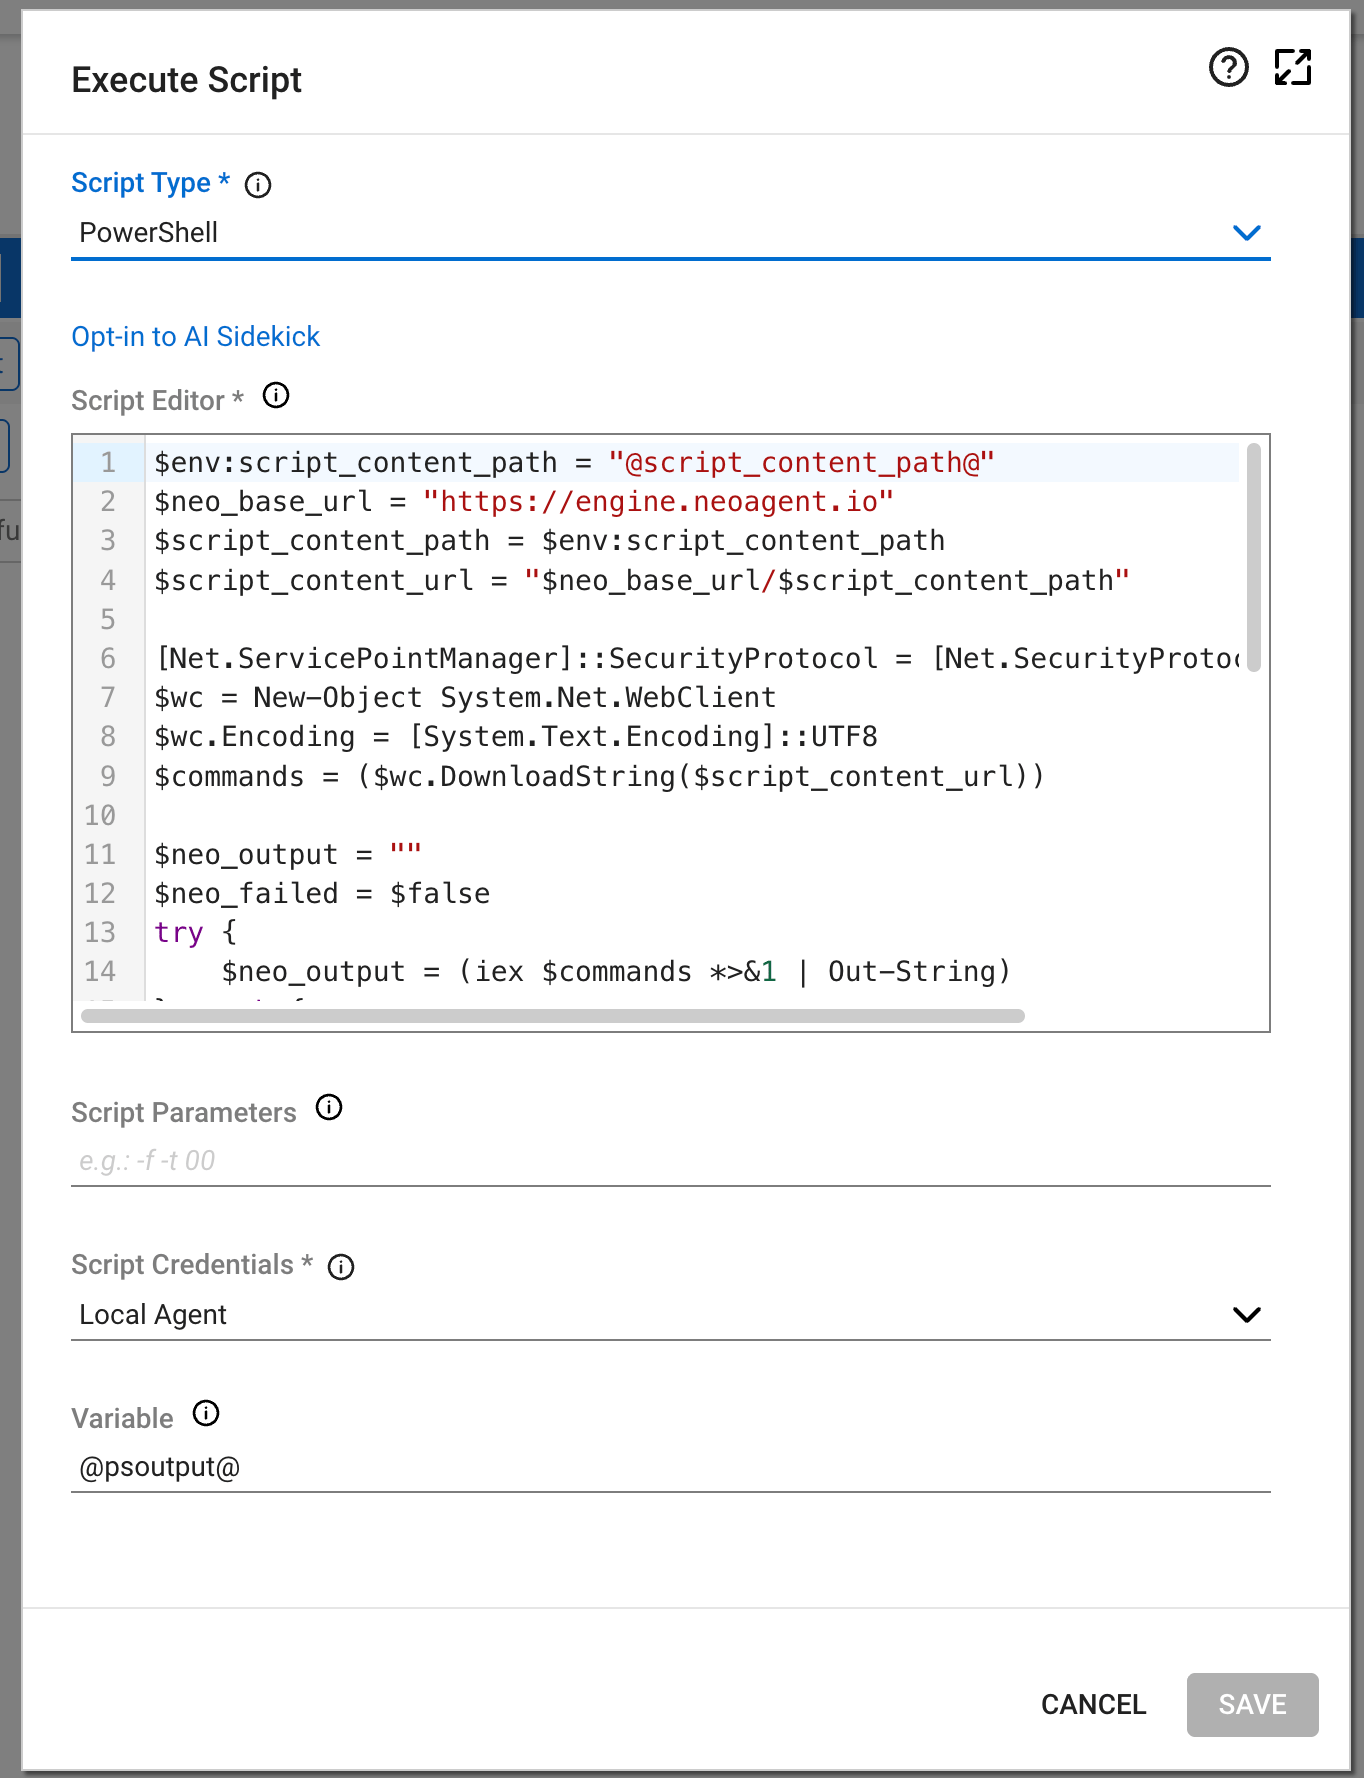Click the Script Parameters label
The image size is (1364, 1778).
click(x=184, y=1113)
